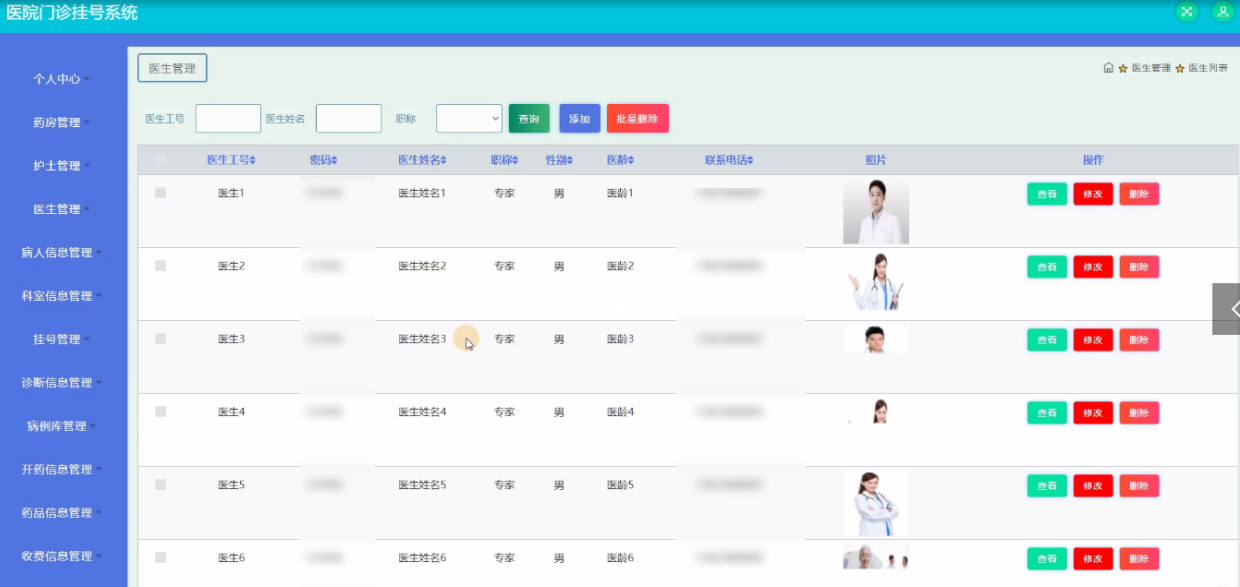The width and height of the screenshot is (1240, 587).
Task: Click the 医生姓名4 cell
Action: click(x=422, y=412)
